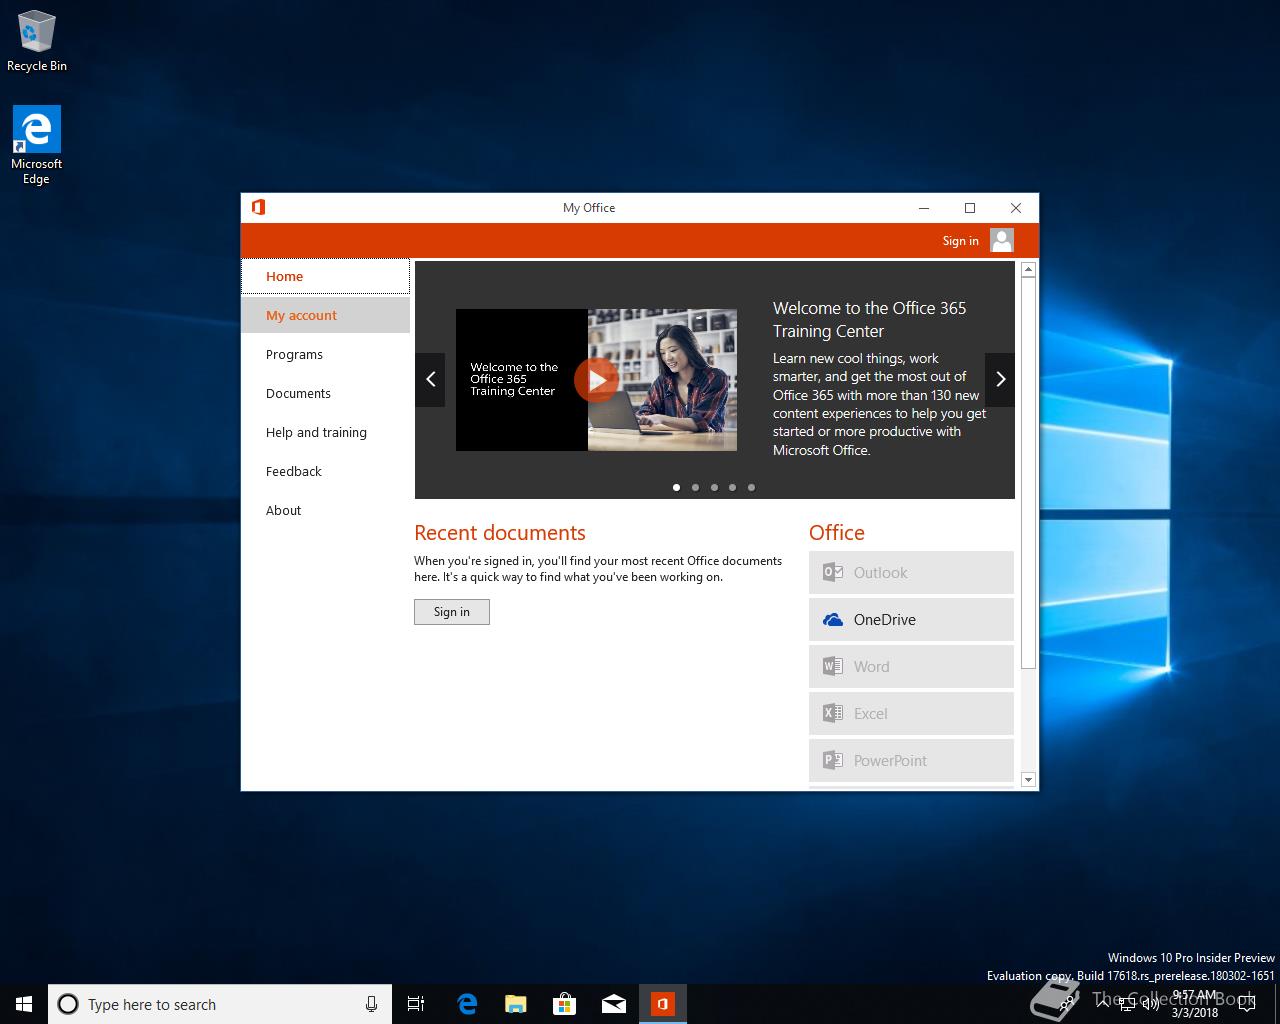Open the Mail app in taskbar

point(613,1004)
